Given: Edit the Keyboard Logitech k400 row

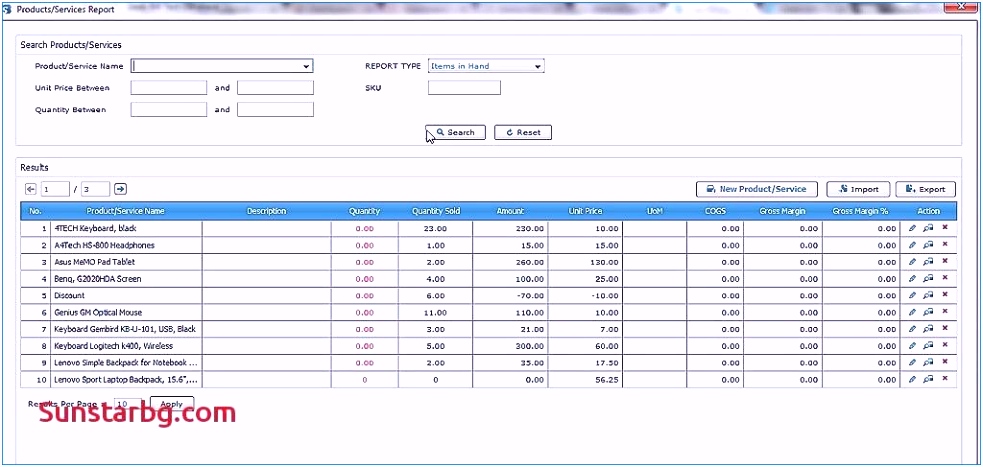Looking at the screenshot, I should point(912,346).
